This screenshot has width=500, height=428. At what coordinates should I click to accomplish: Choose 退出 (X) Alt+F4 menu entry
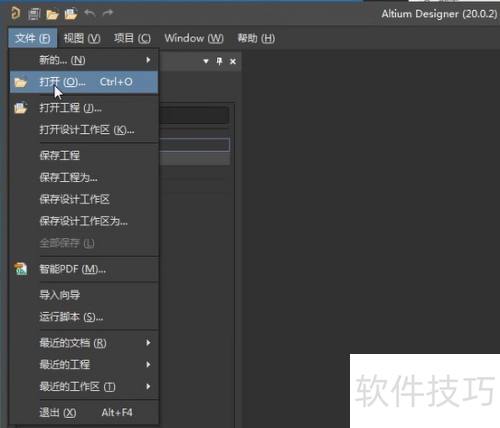pyautogui.click(x=84, y=413)
